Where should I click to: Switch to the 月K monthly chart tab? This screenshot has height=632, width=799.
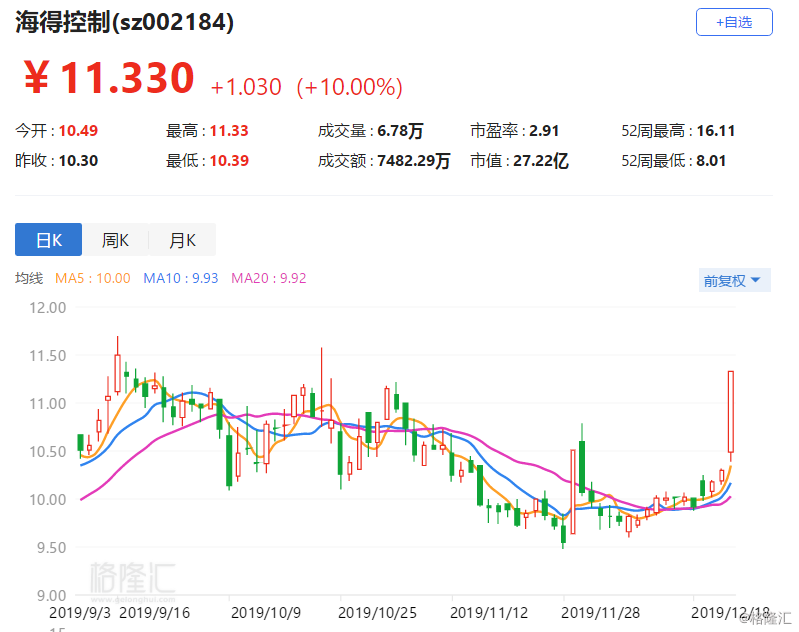[182, 240]
